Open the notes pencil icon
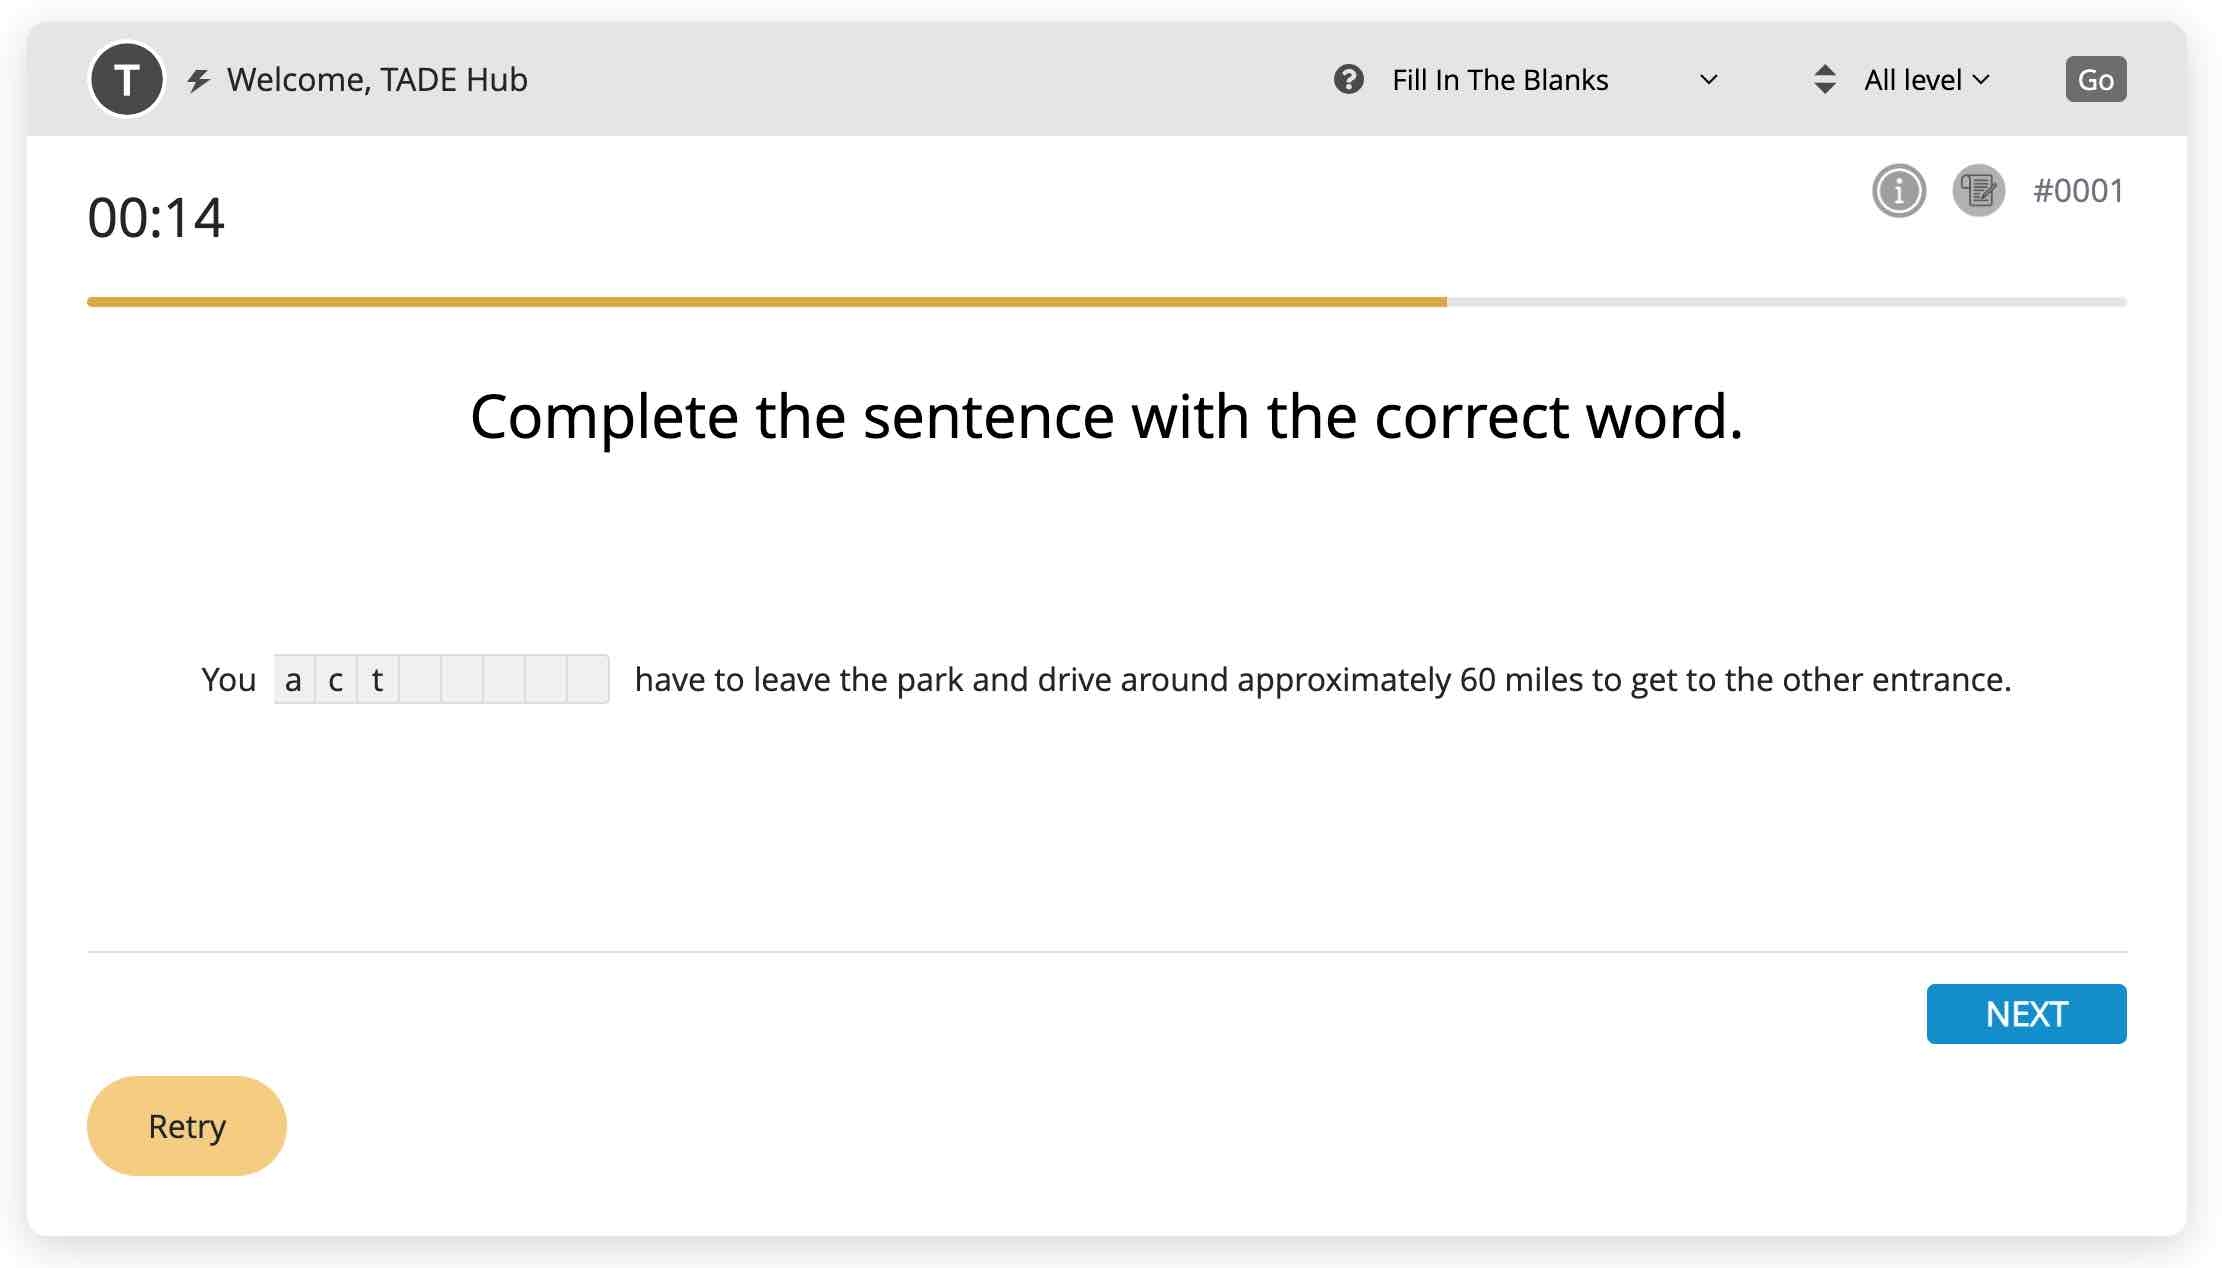 point(1978,190)
